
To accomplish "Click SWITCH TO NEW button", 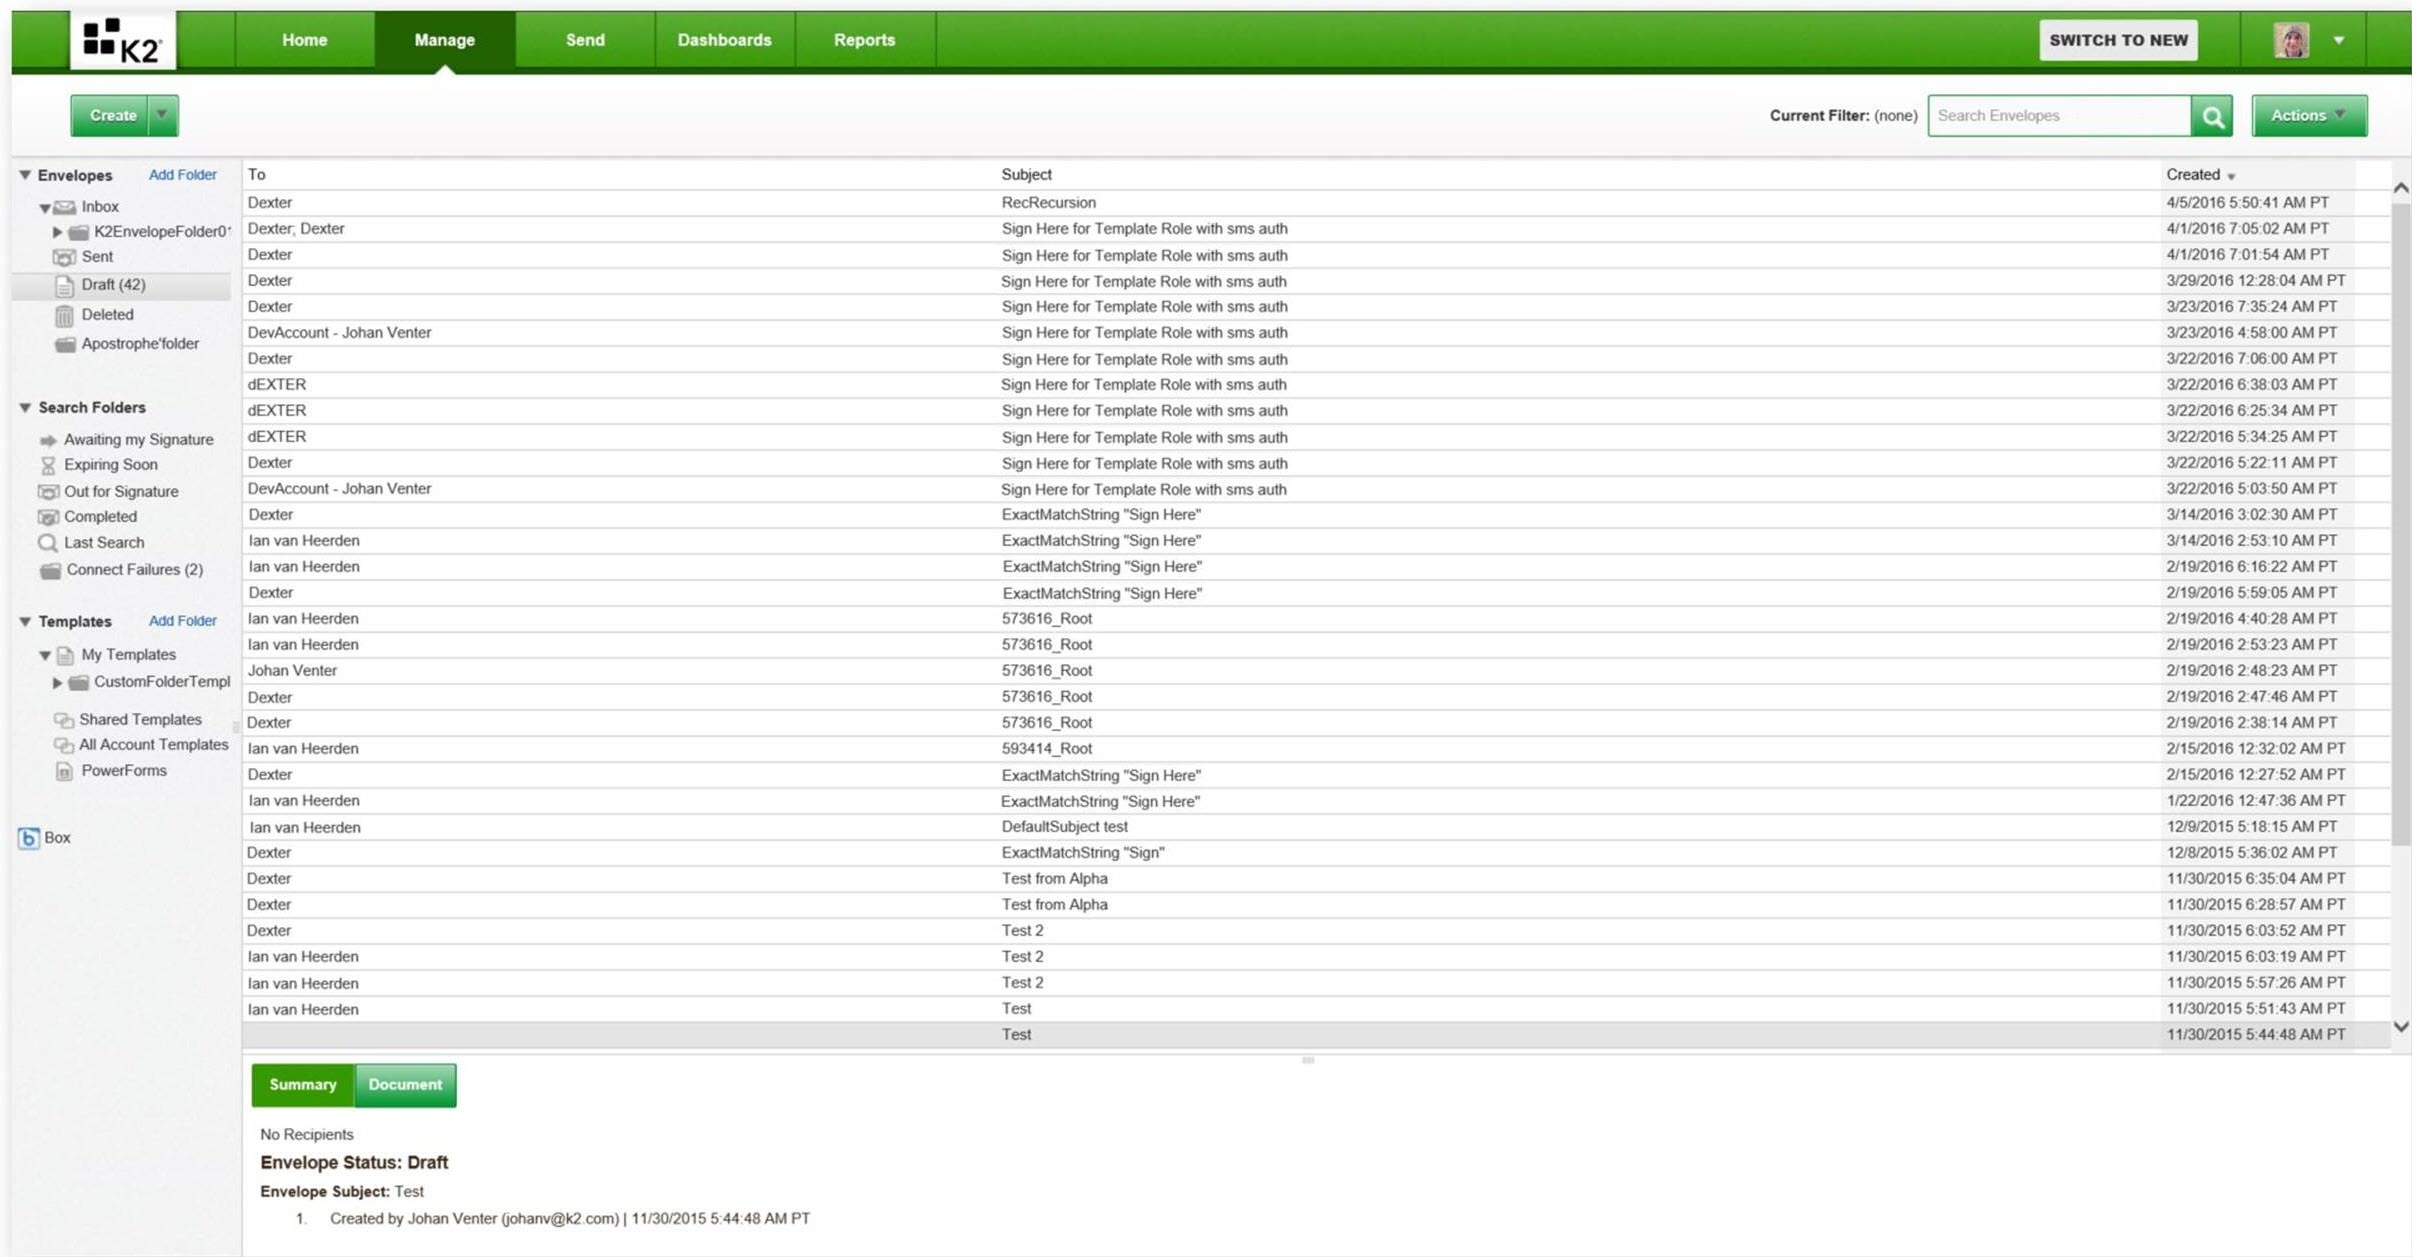I will click(x=2118, y=40).
